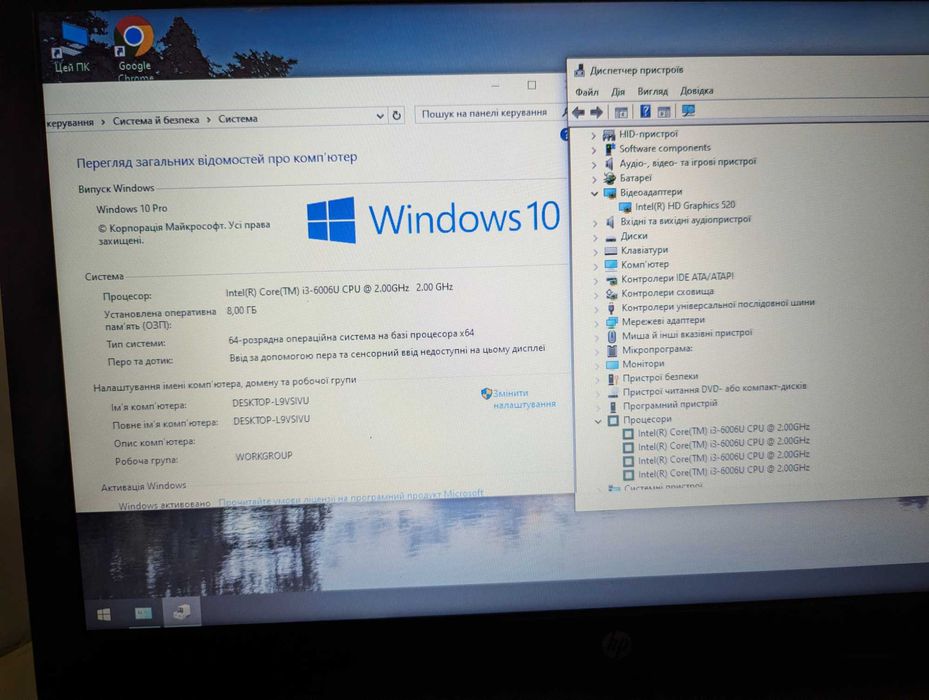Screen dimensions: 929x700
Task: Click the blue Help toolbar icon in Device Manager
Action: pyautogui.click(x=646, y=111)
